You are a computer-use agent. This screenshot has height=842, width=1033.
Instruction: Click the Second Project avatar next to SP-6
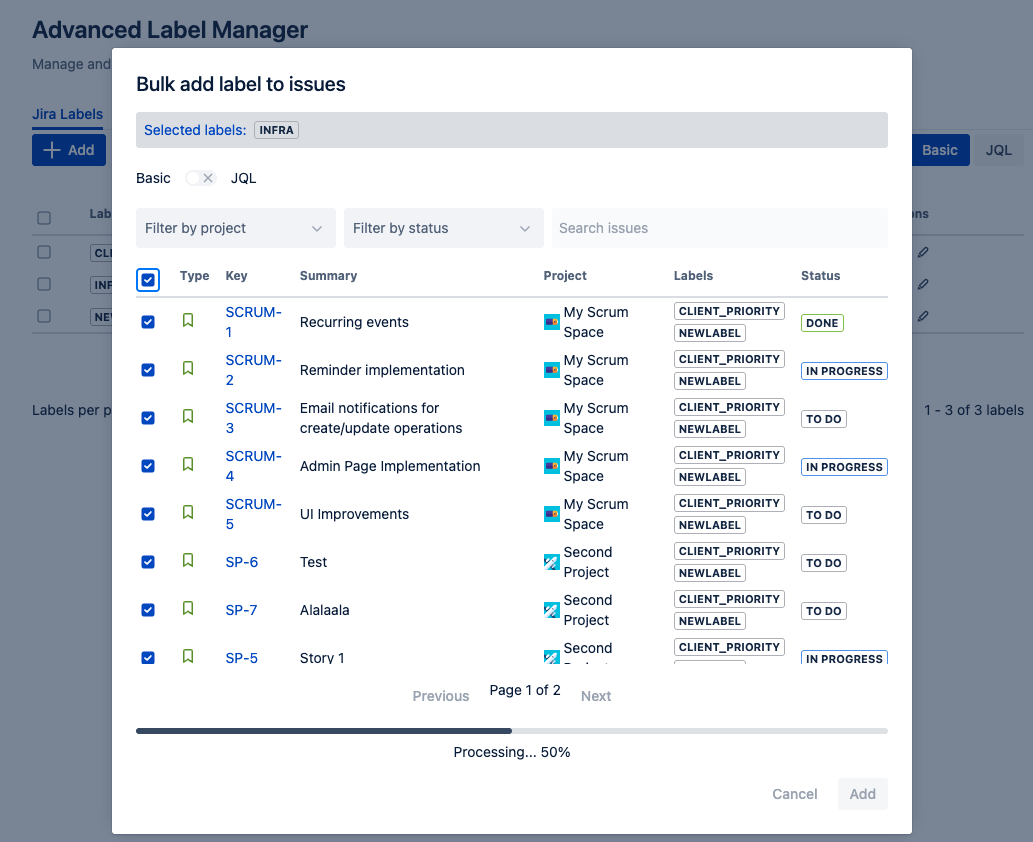(x=552, y=562)
